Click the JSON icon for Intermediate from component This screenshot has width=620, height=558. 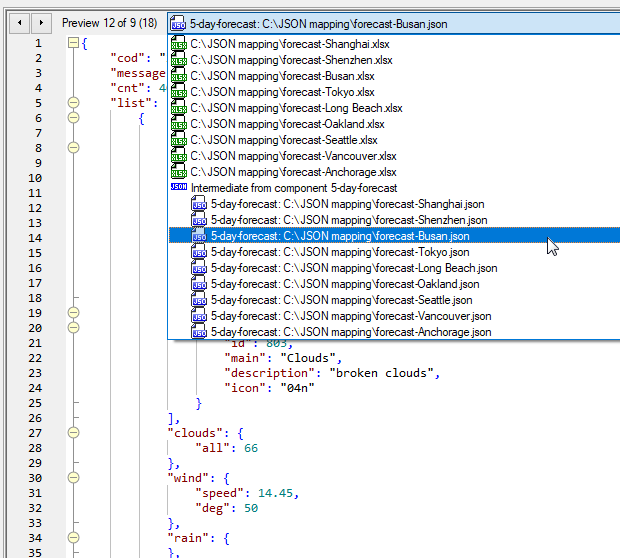click(179, 187)
